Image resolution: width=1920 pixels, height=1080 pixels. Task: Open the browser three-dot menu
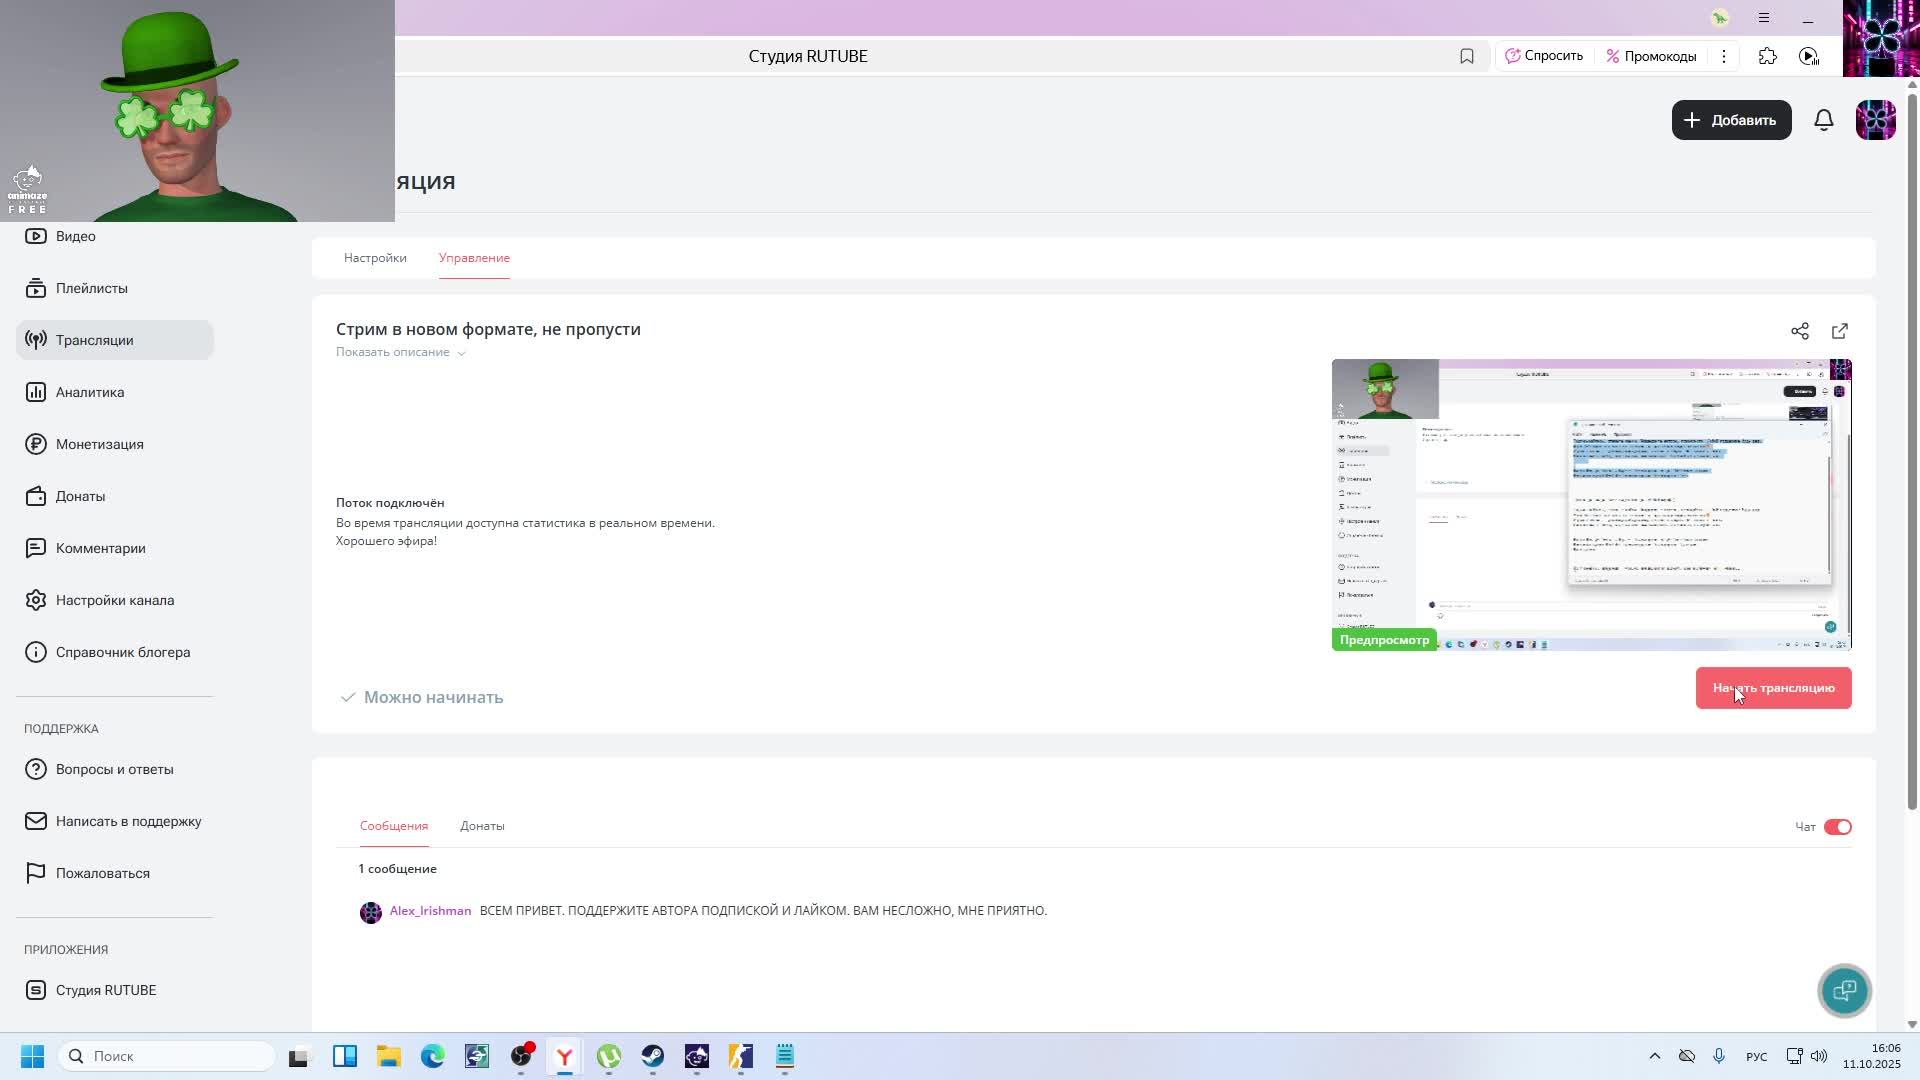[1723, 56]
